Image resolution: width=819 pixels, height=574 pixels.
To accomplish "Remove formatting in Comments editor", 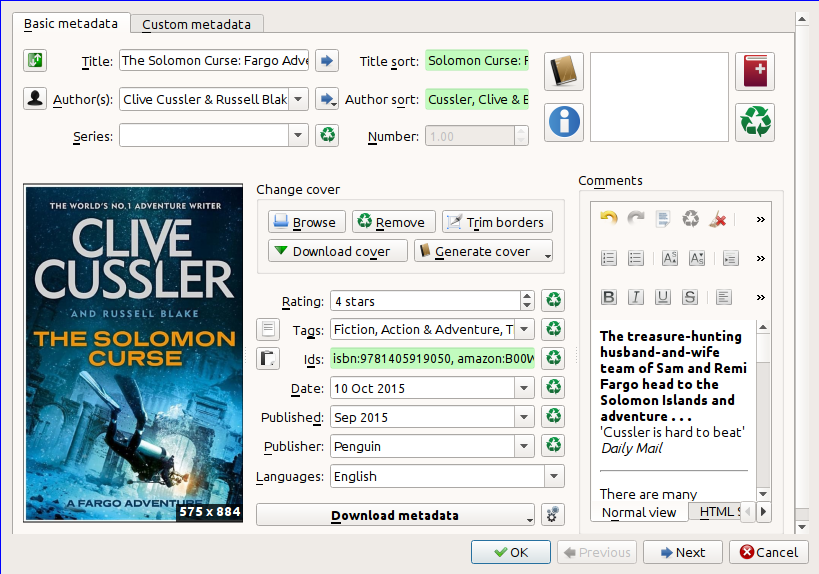I will (718, 219).
